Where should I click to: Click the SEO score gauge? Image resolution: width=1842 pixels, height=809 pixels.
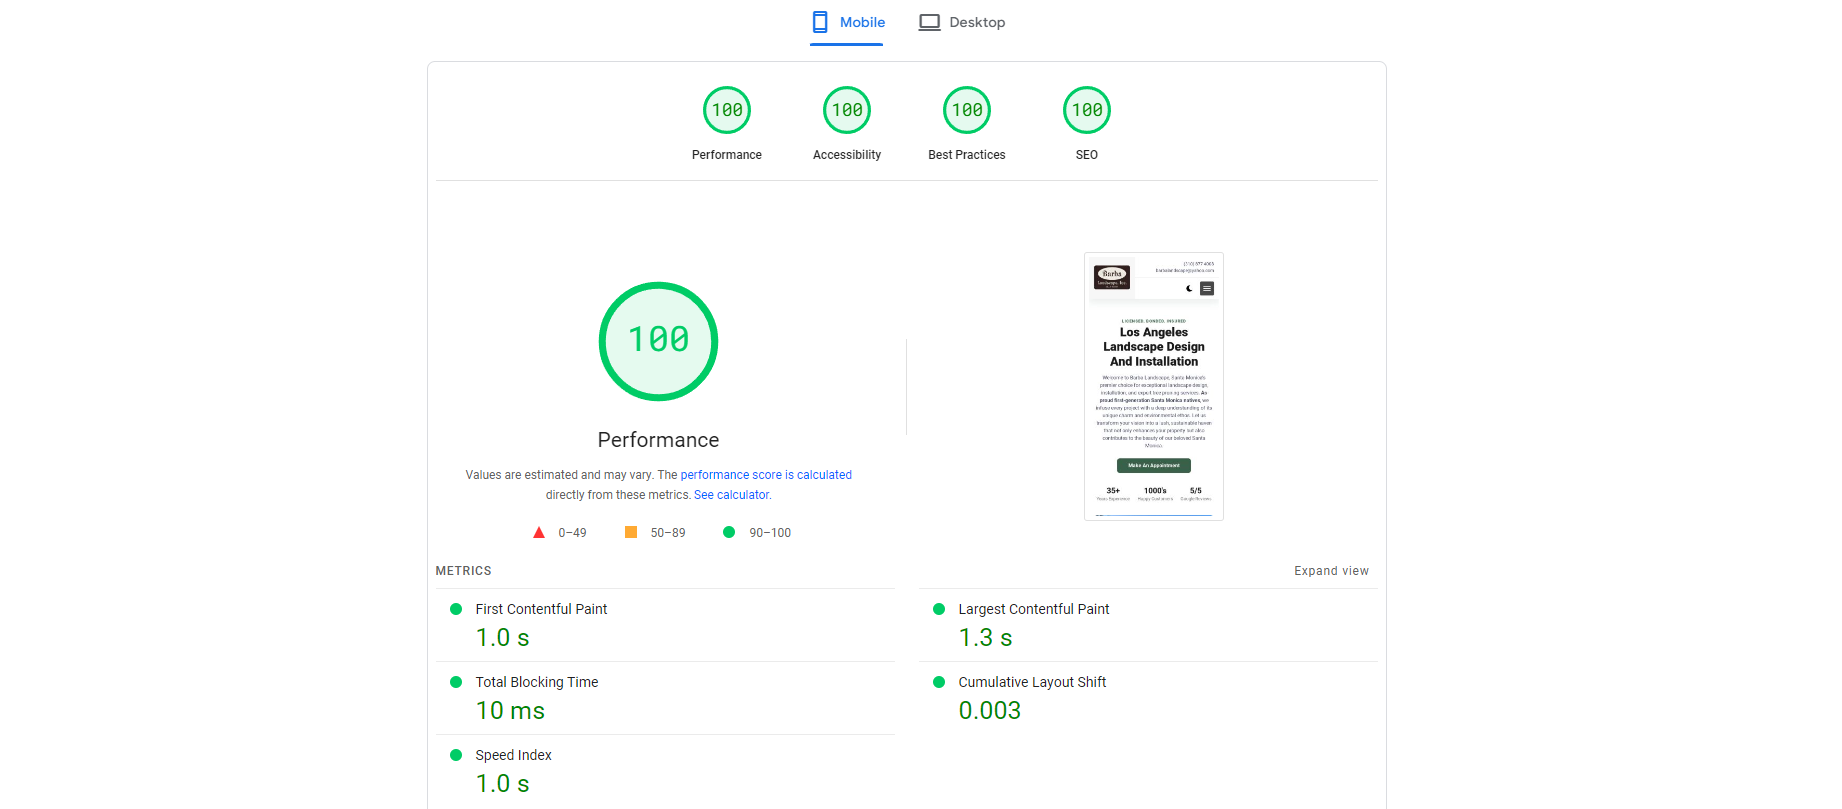(1087, 111)
